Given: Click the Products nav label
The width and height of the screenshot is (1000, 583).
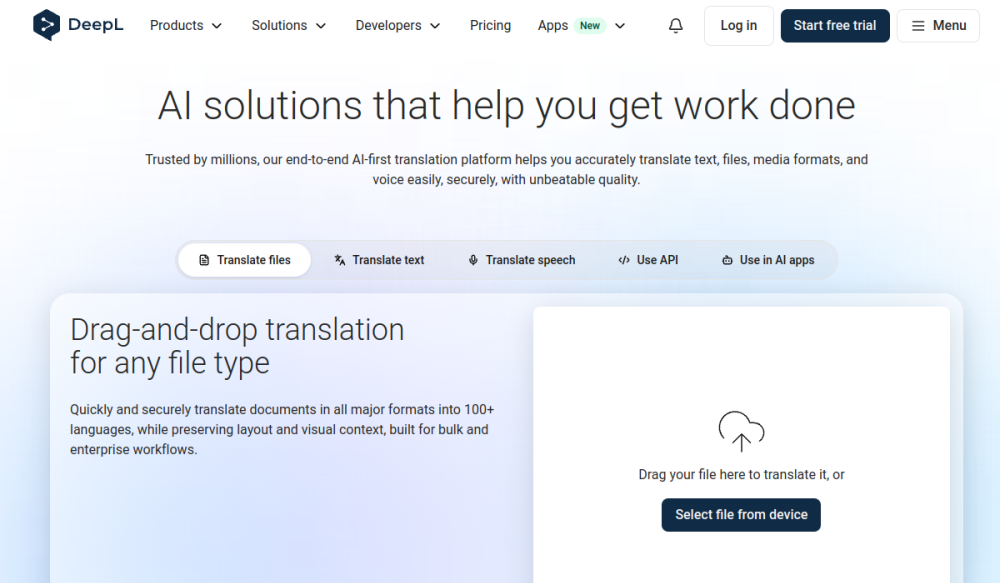Looking at the screenshot, I should [177, 26].
